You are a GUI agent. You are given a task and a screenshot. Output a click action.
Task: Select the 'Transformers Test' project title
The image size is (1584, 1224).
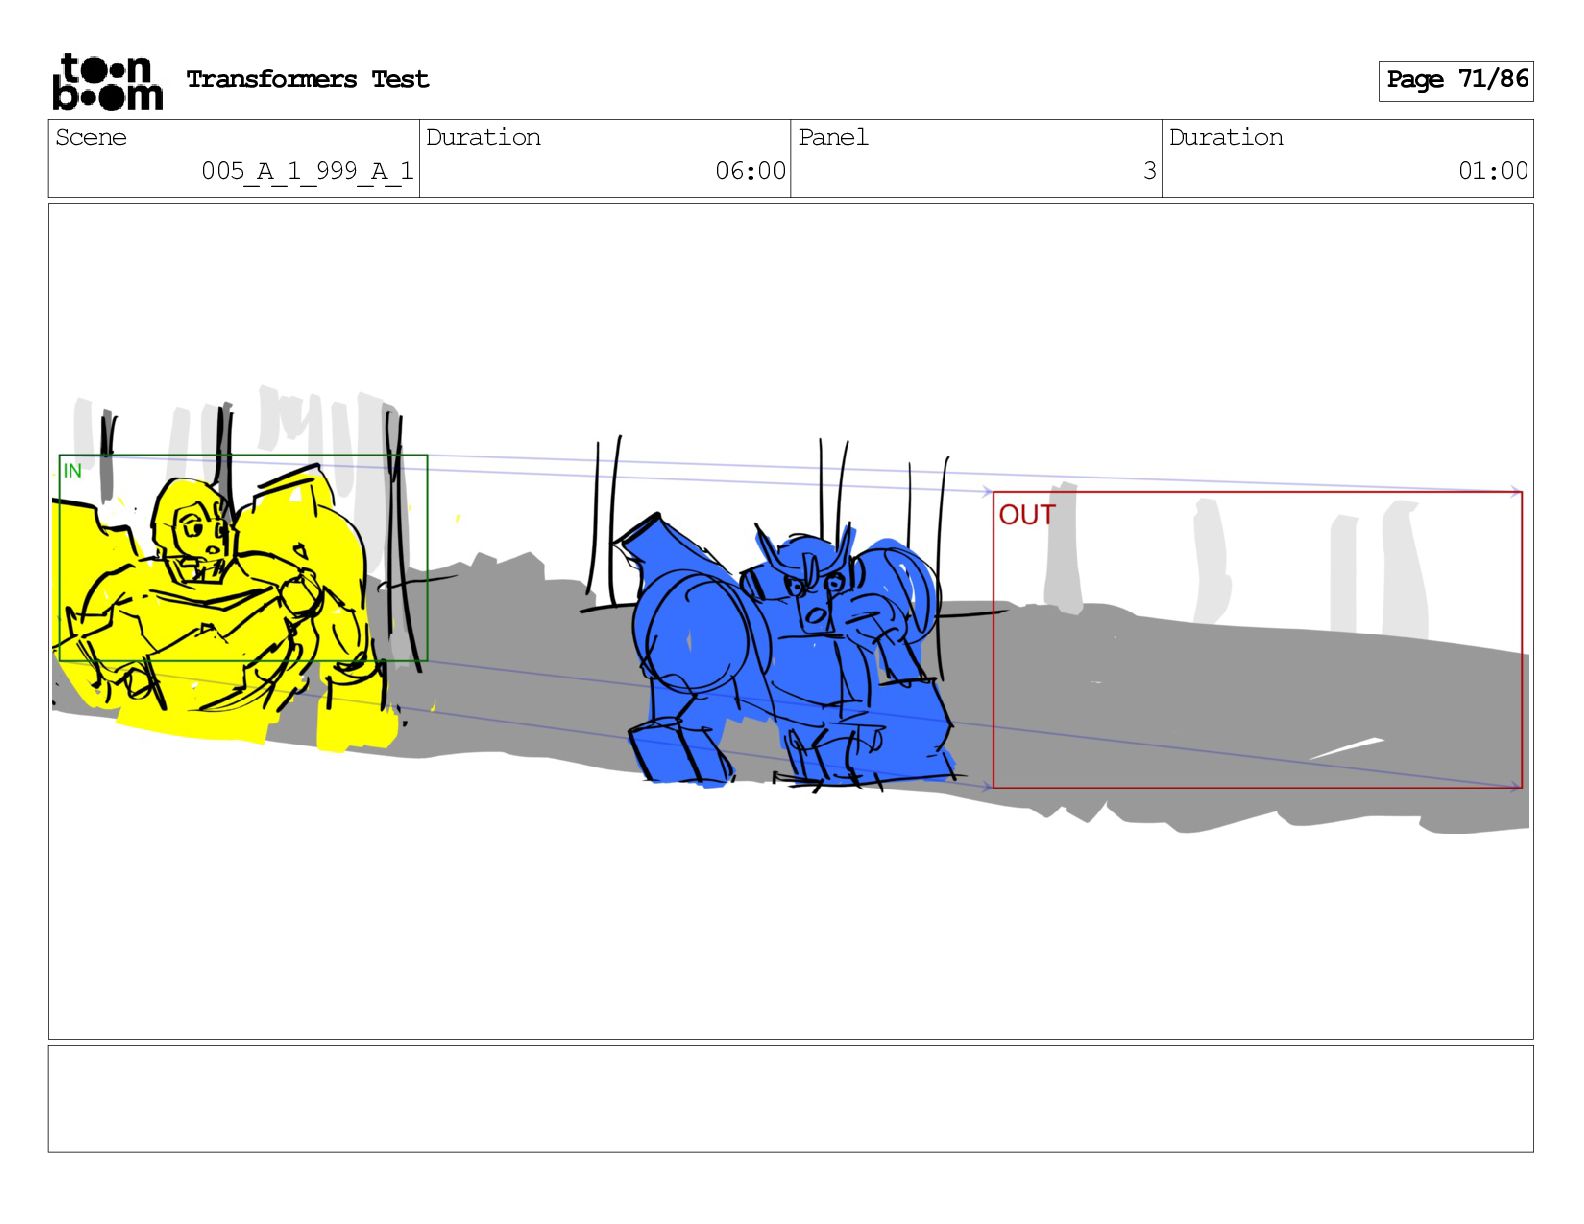[308, 80]
